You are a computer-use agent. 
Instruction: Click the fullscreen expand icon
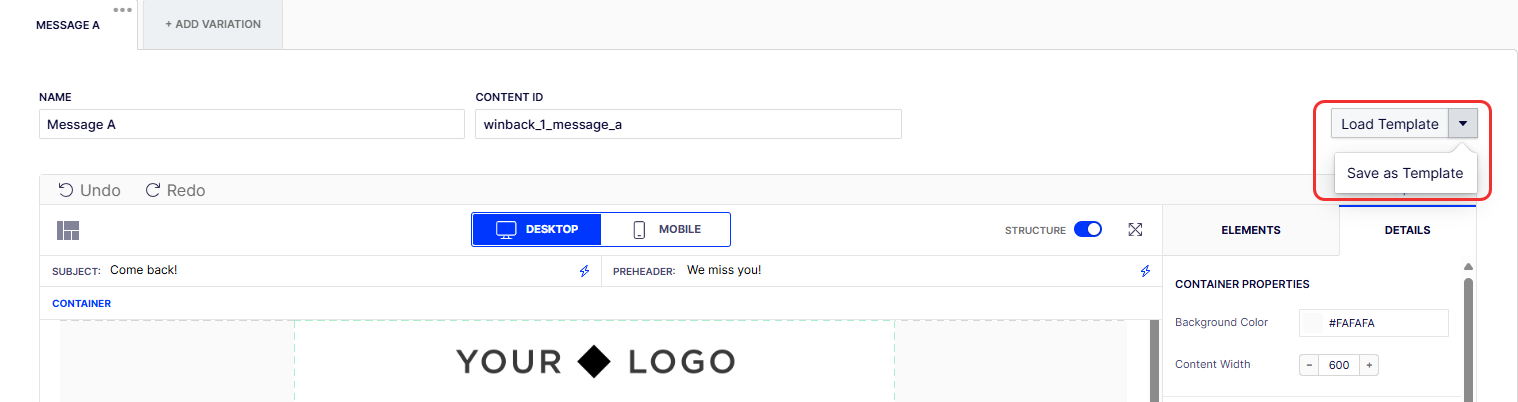point(1135,230)
